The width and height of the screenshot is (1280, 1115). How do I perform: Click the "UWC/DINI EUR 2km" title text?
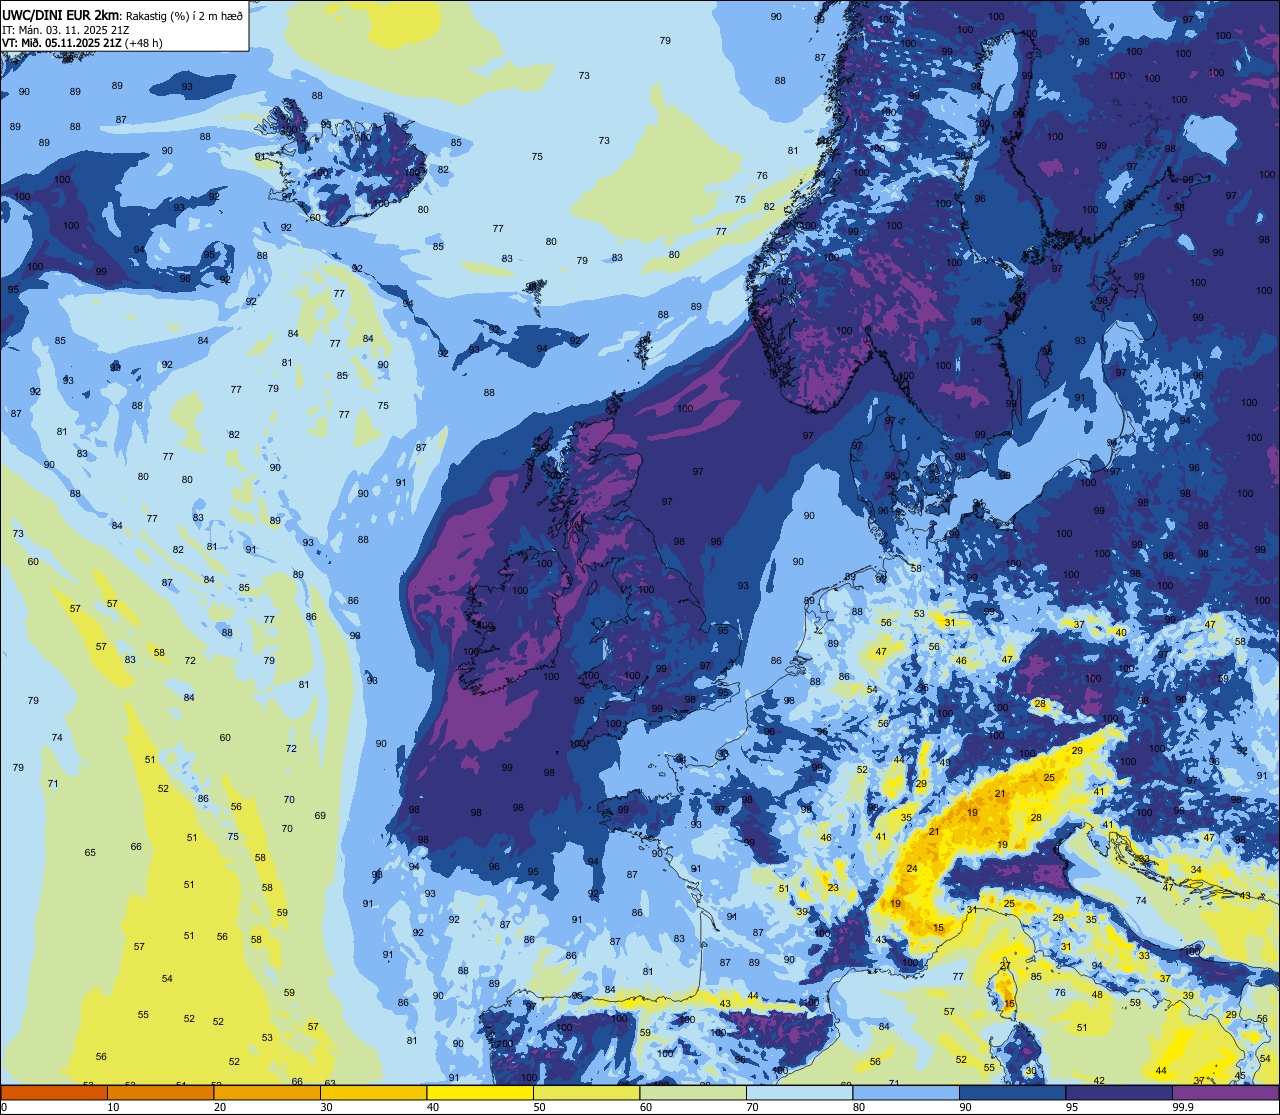click(x=62, y=13)
